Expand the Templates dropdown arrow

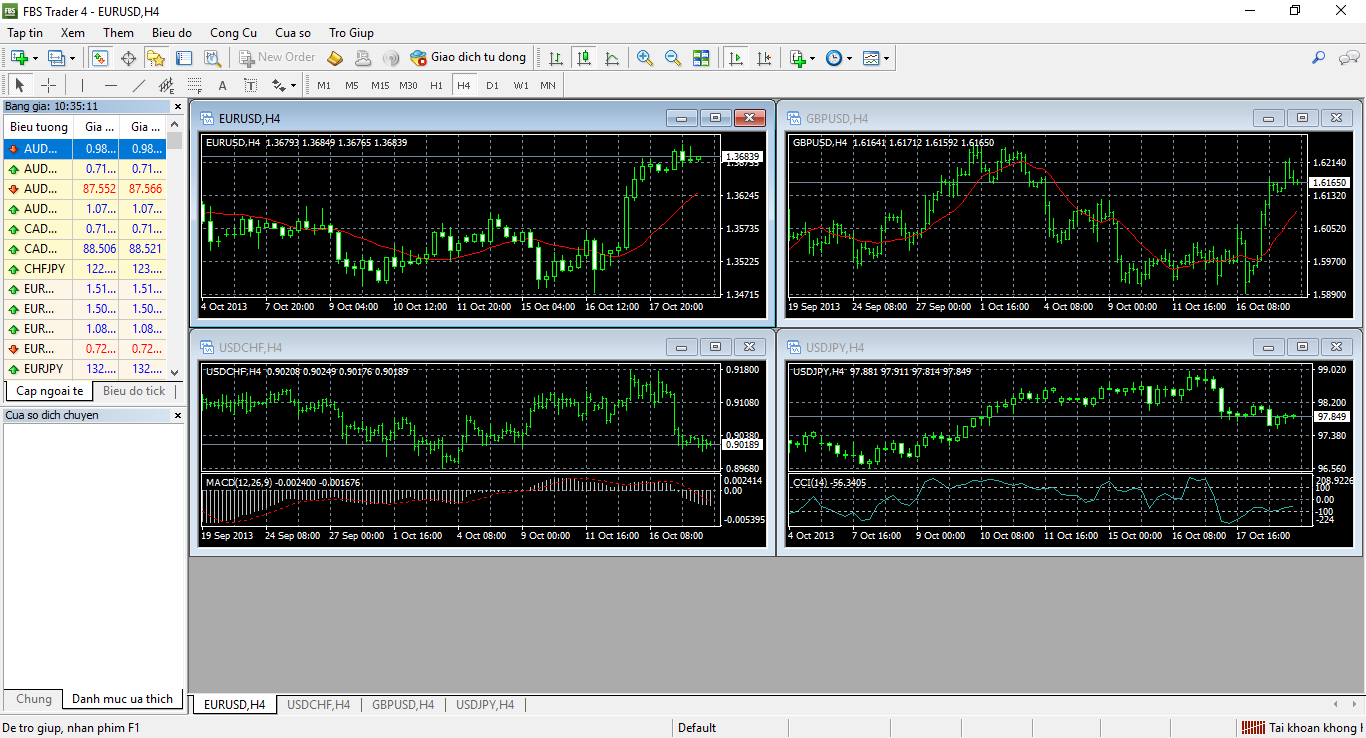[x=886, y=58]
